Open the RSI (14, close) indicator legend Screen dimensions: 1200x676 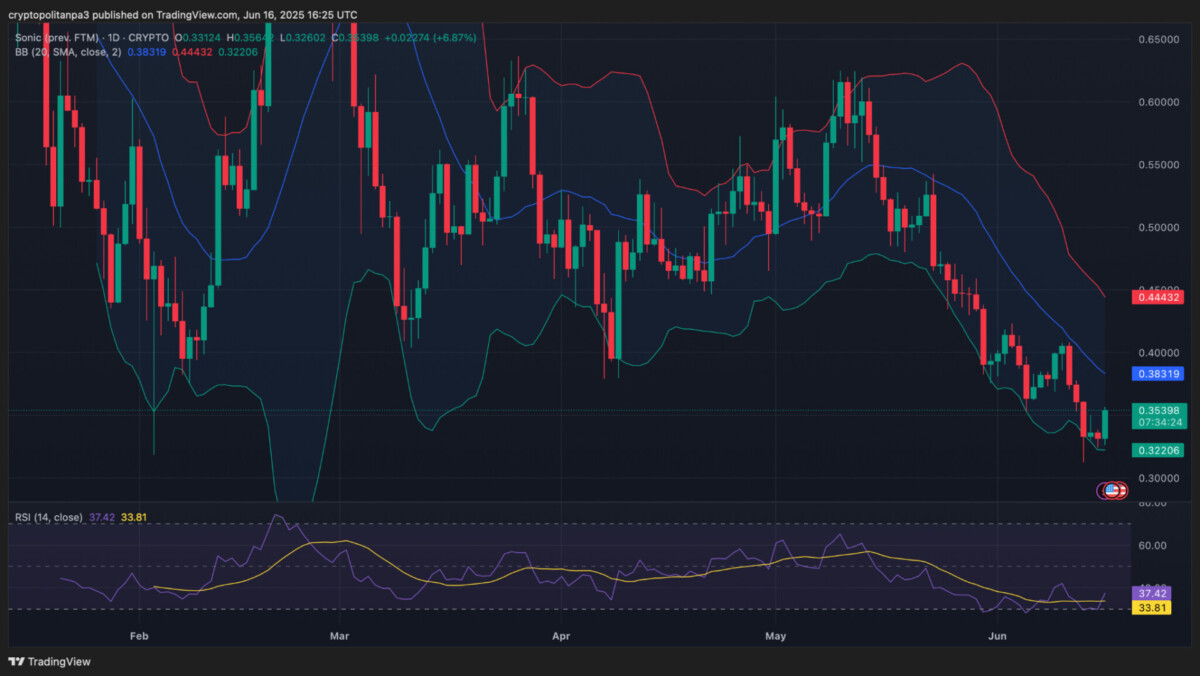[48, 517]
